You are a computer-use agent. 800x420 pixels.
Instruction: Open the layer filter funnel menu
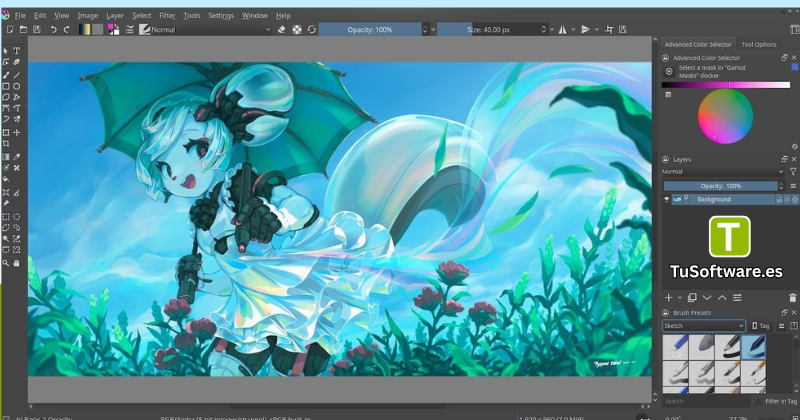click(793, 171)
